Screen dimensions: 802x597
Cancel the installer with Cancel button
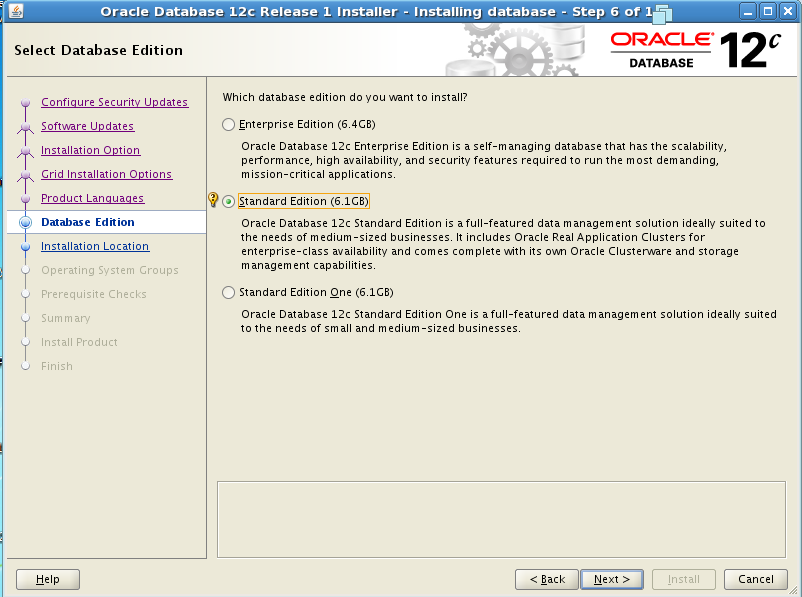tap(755, 579)
